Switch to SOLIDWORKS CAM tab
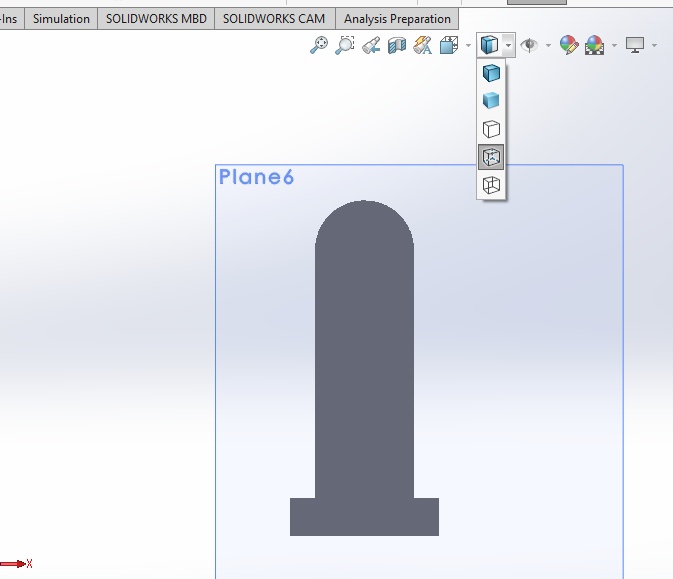Viewport: 673px width, 579px height. click(274, 19)
